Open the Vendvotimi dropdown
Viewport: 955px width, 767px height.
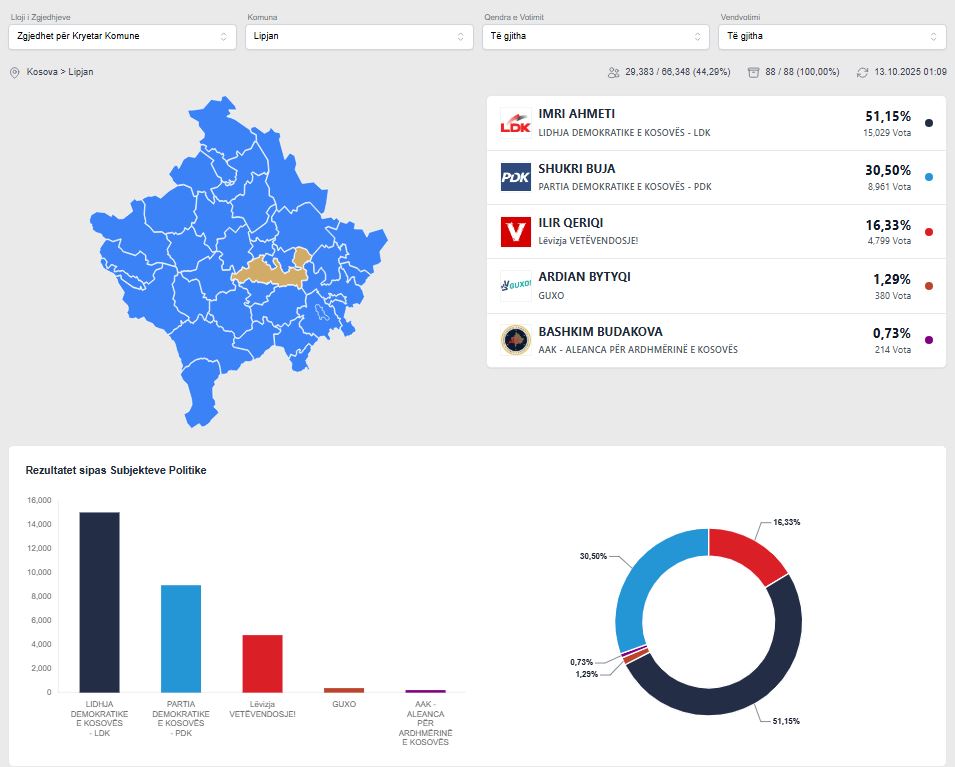[832, 37]
